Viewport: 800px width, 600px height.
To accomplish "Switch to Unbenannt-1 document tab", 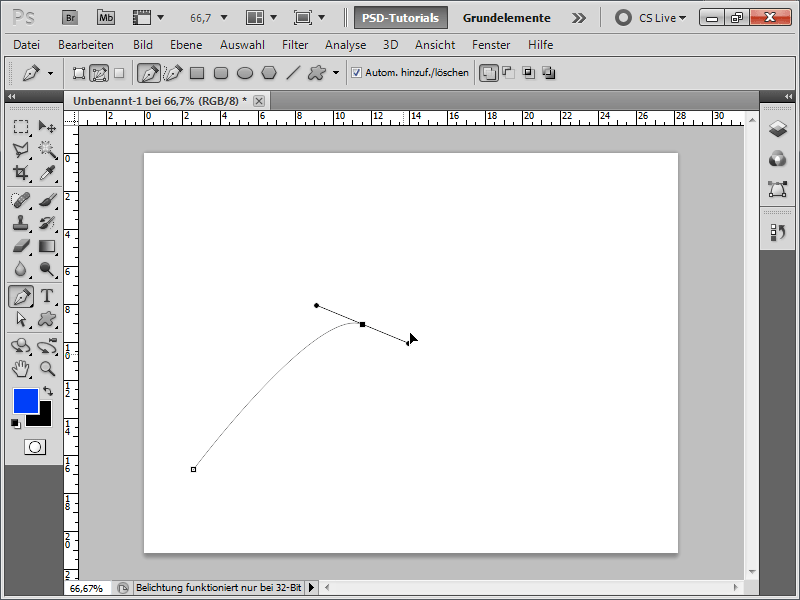I will coord(160,101).
